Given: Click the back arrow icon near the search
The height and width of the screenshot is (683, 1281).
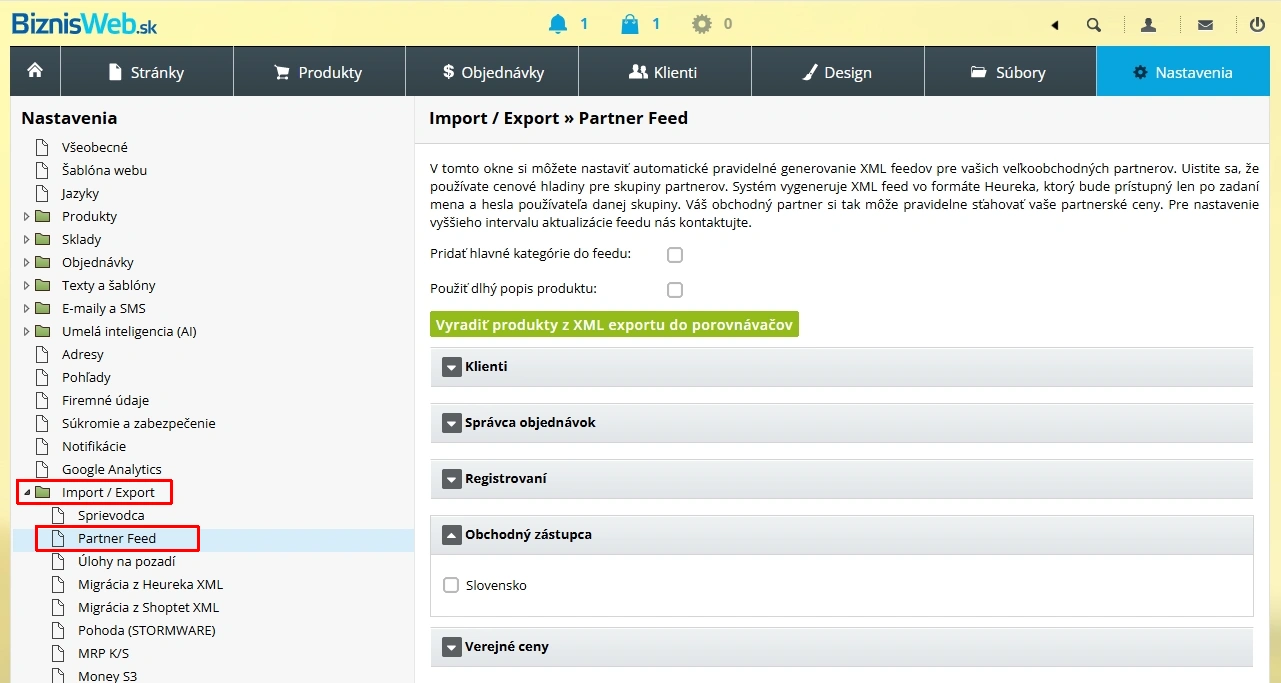Looking at the screenshot, I should [1054, 24].
